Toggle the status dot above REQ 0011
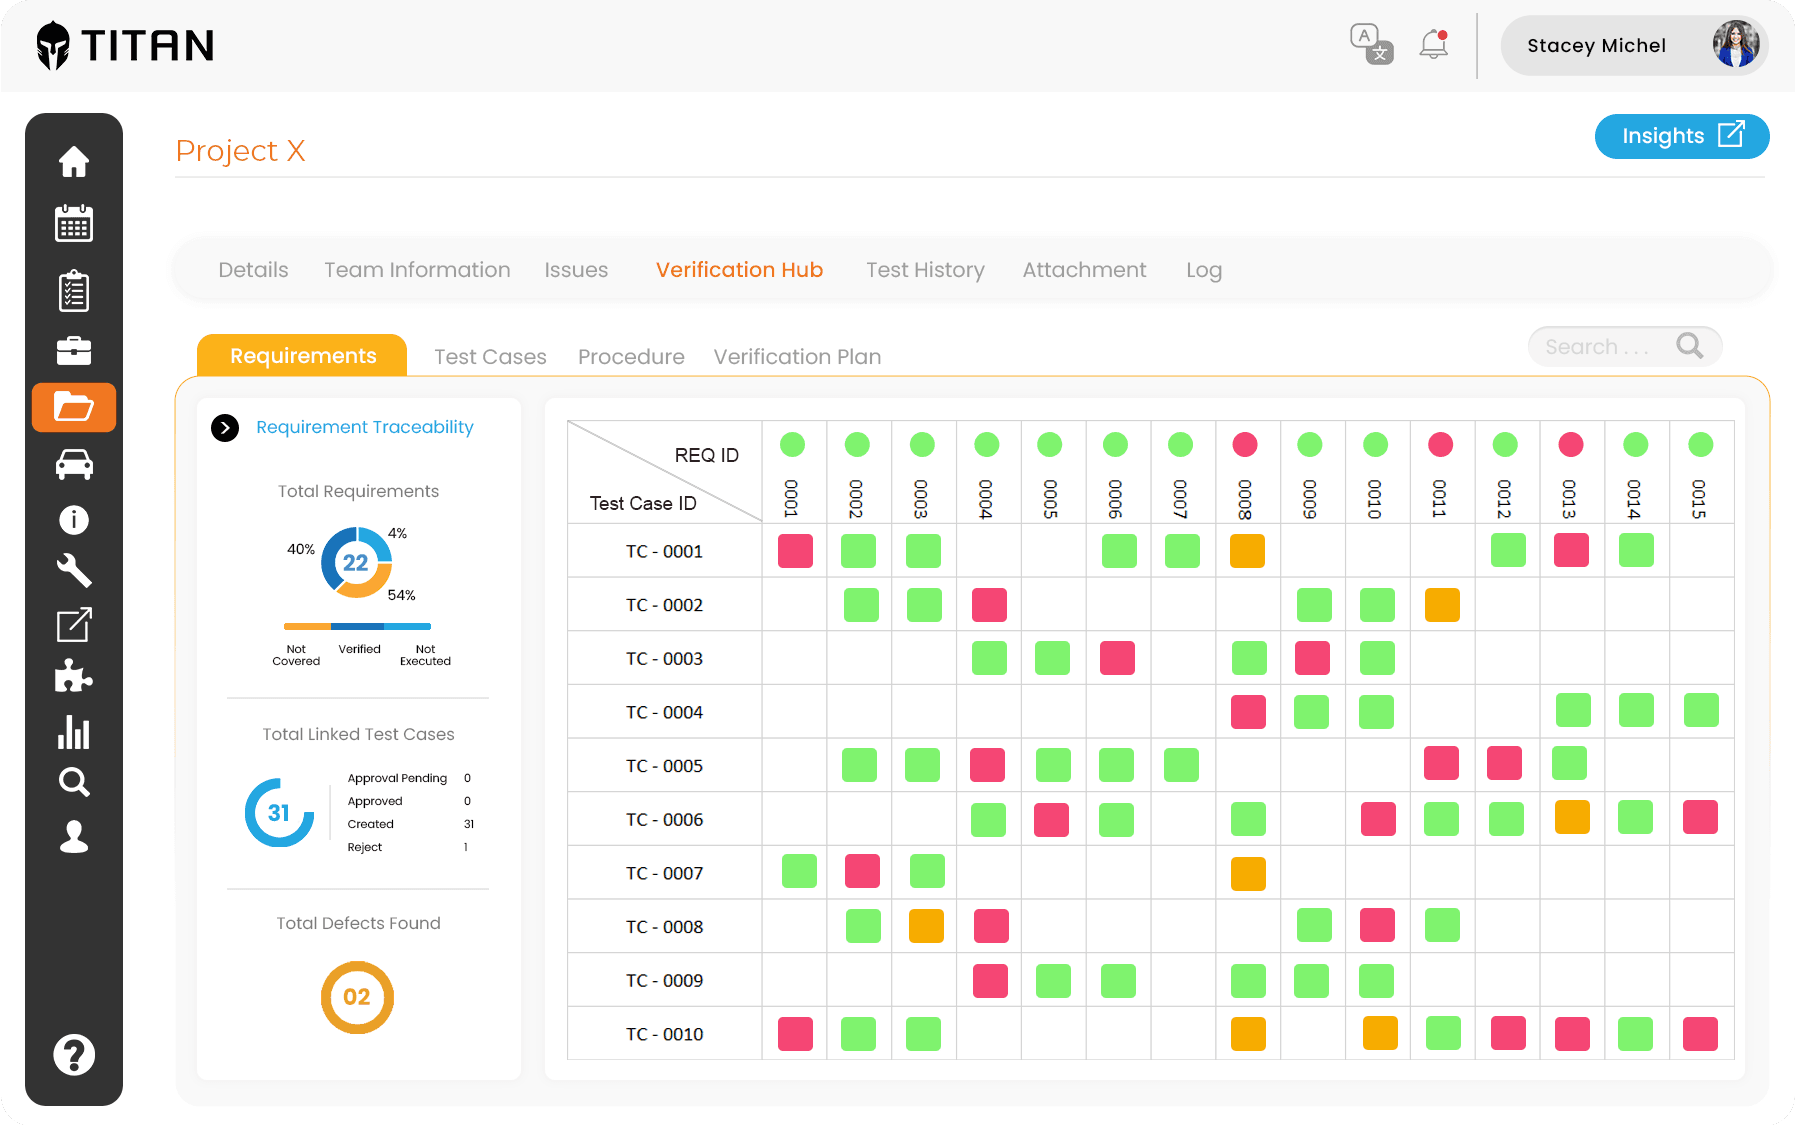Screen dimensions: 1796x1125 pyautogui.click(x=1440, y=445)
